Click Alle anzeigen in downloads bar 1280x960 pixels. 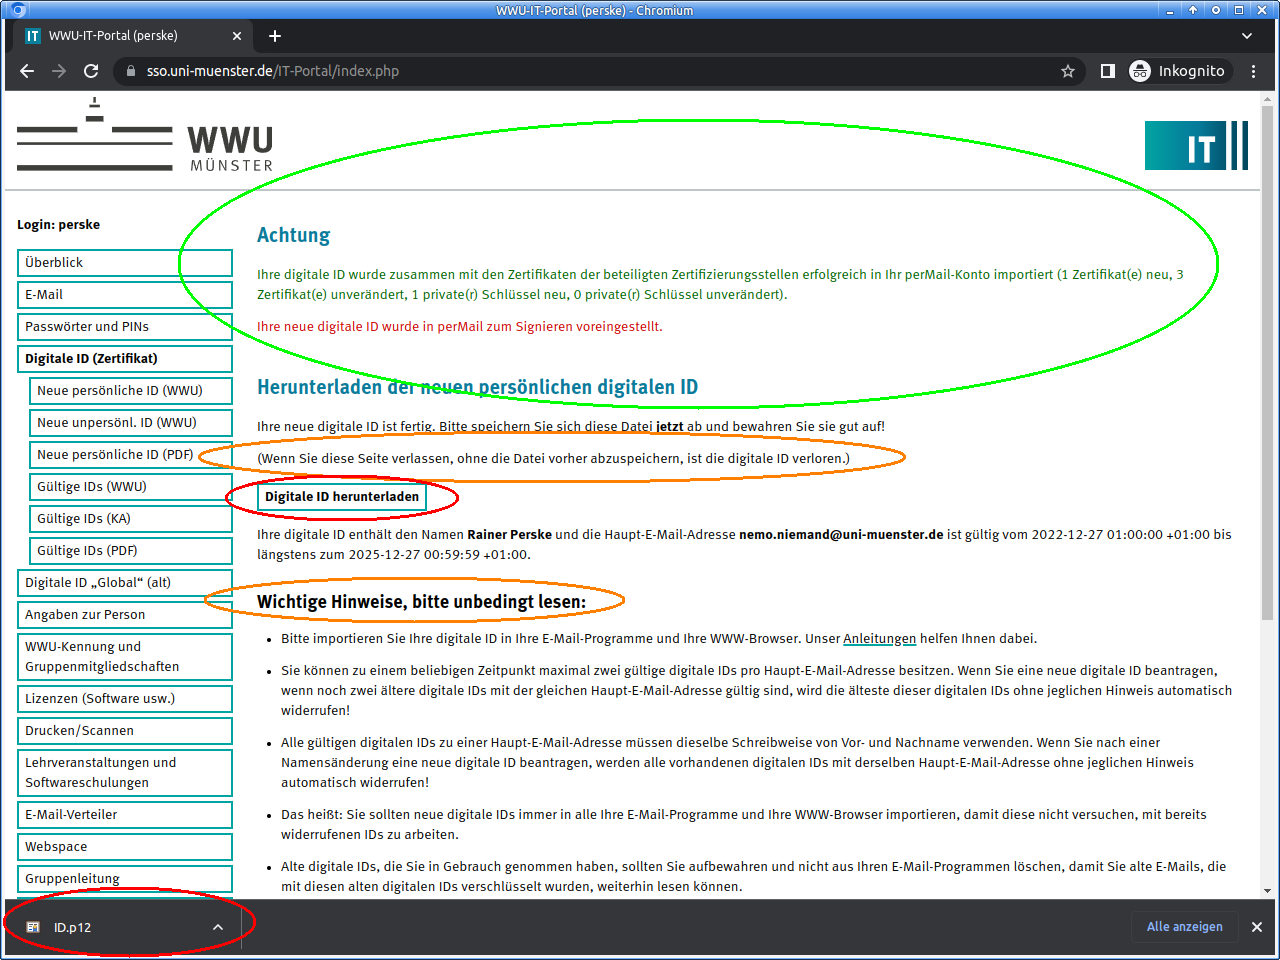pos(1184,927)
